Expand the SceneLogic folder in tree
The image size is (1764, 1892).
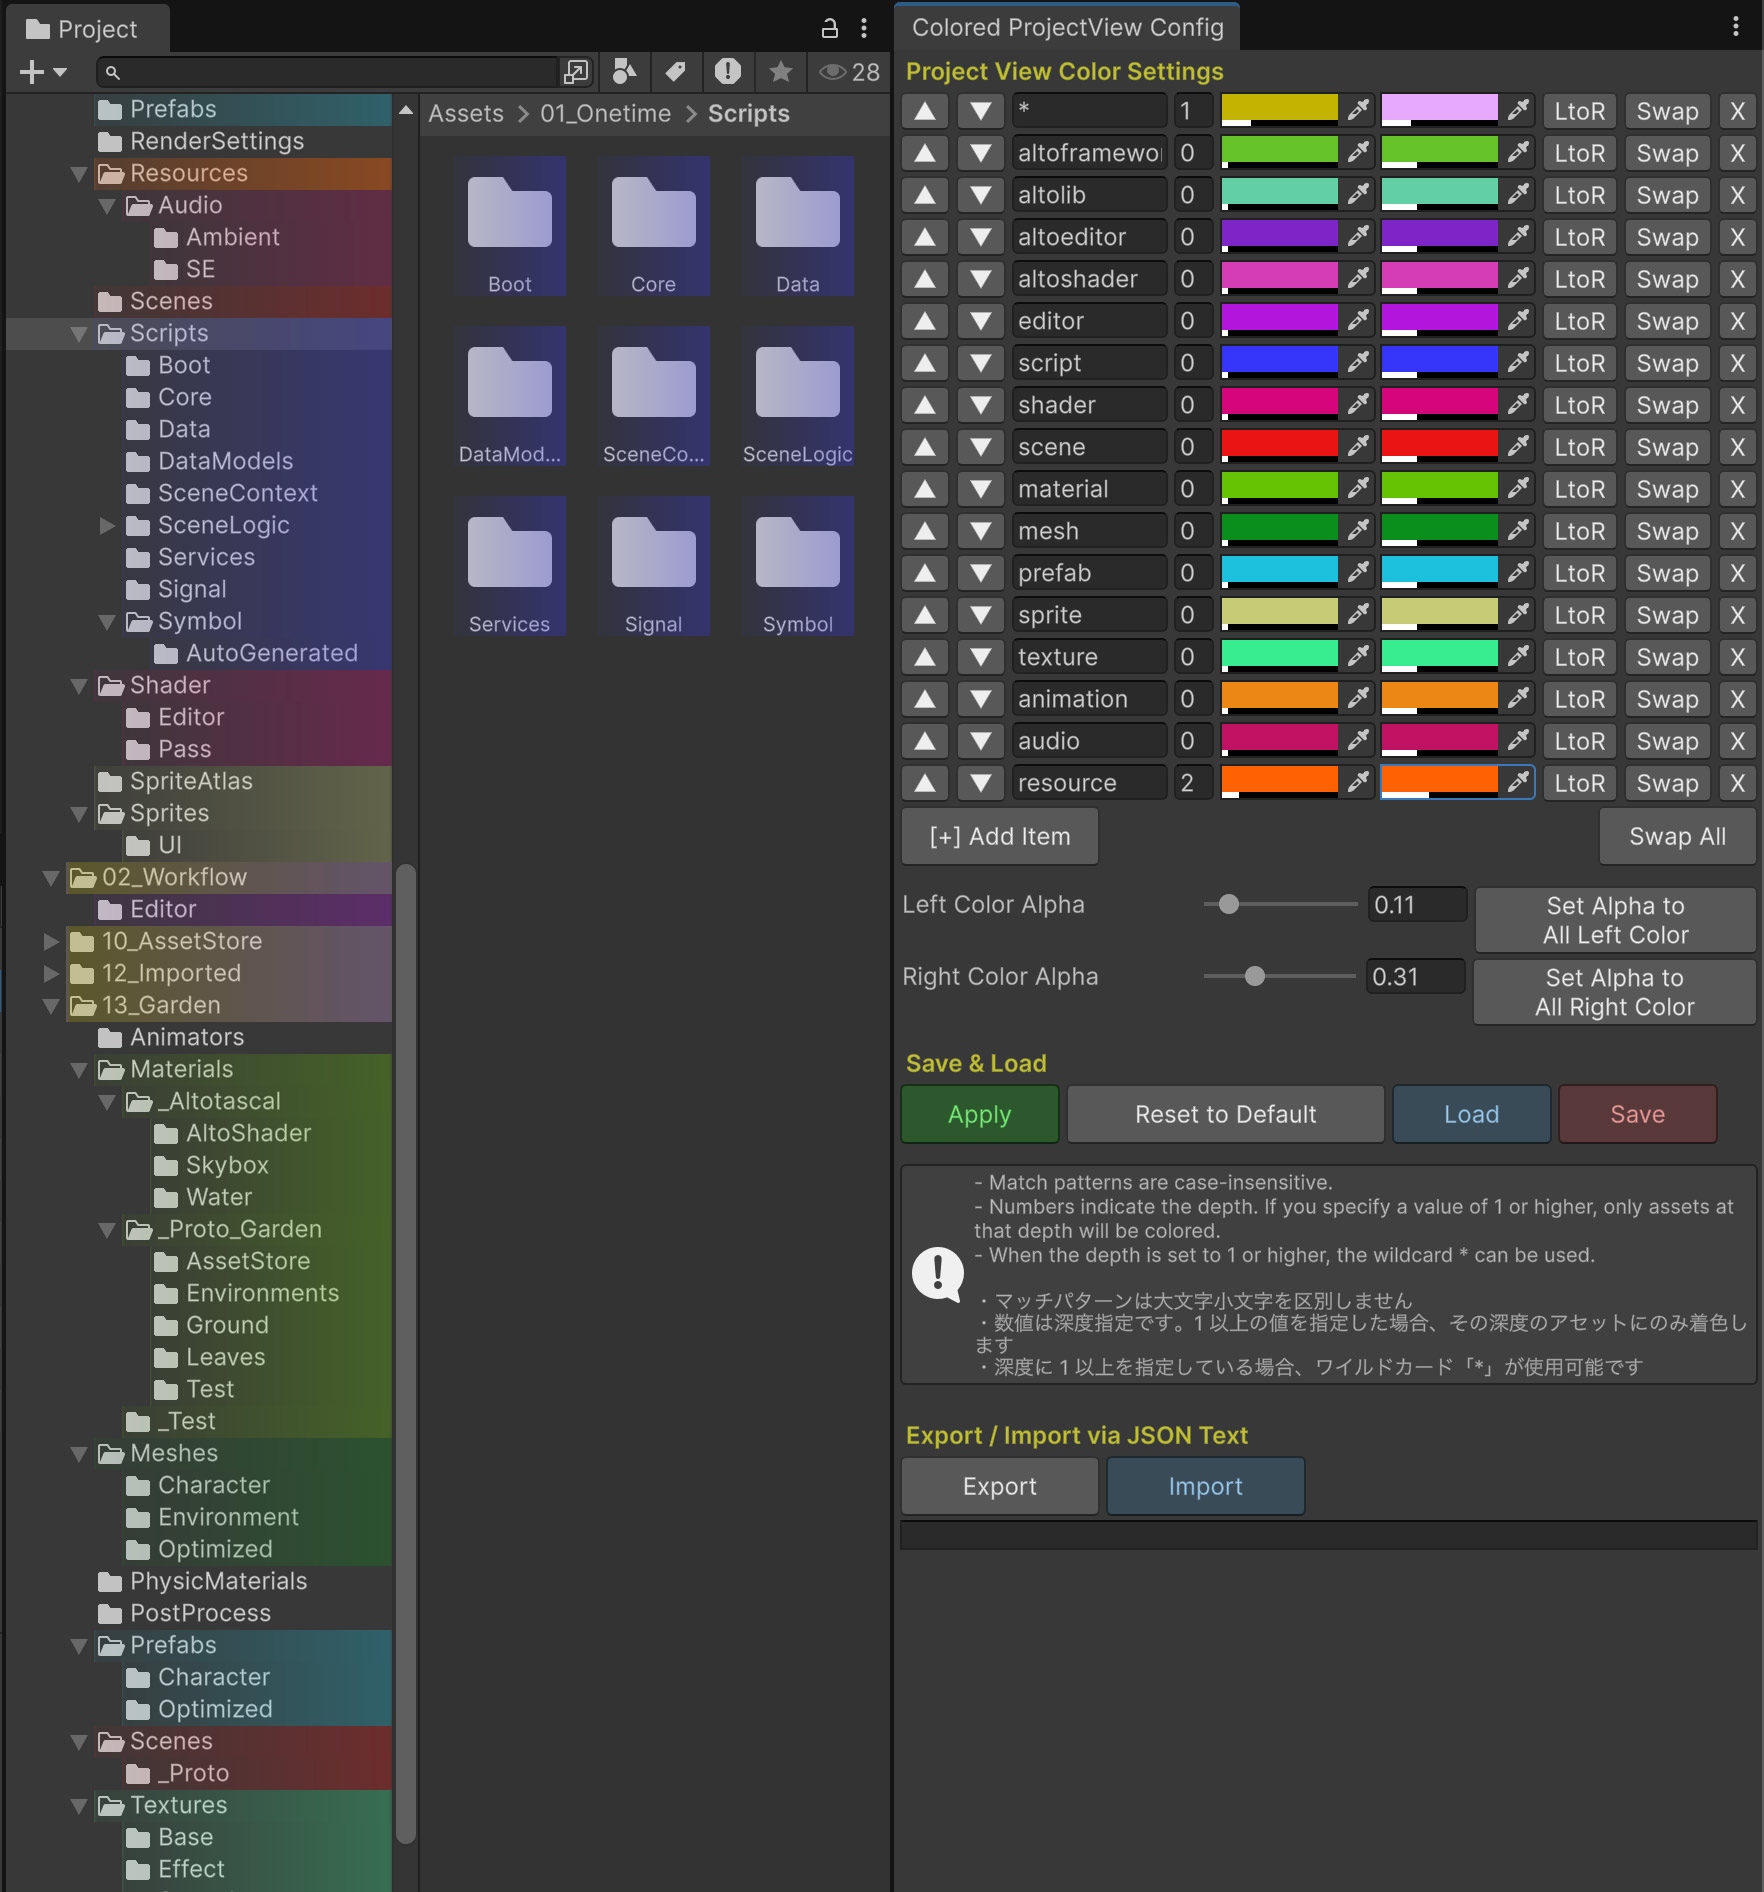point(107,525)
